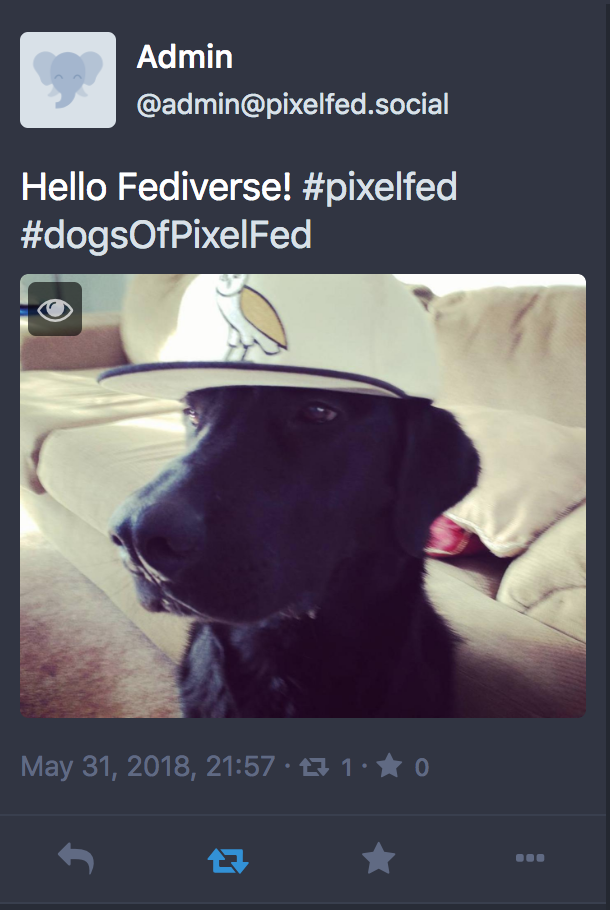Screen dimensions: 610x910
Task: Open the May 31, 2018, 21:57 timestamp
Action: click(x=147, y=767)
